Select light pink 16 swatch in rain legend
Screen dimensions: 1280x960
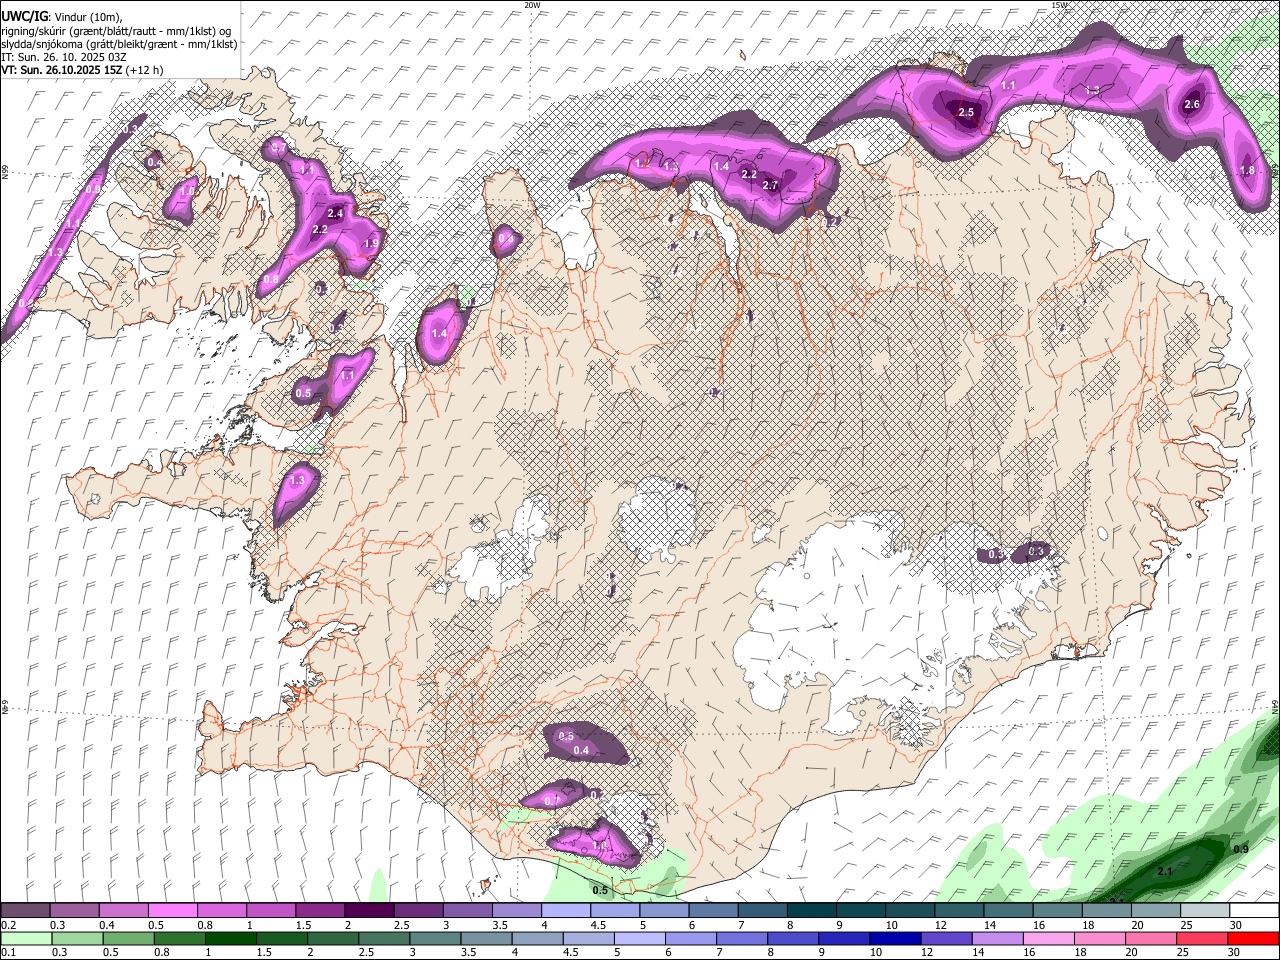(1047, 938)
